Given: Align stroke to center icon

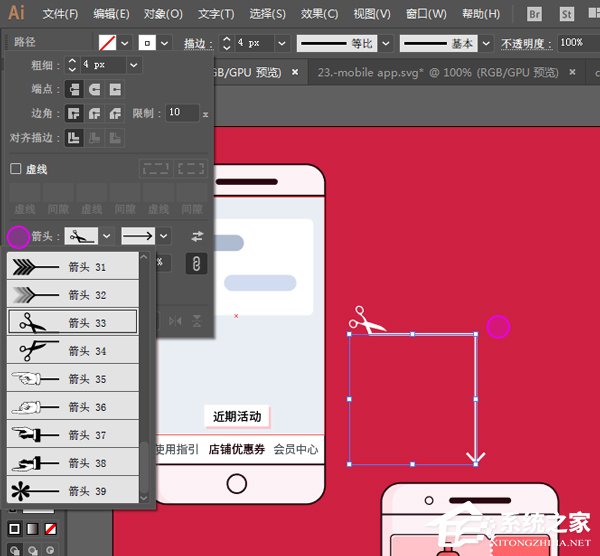Looking at the screenshot, I should click(74, 138).
